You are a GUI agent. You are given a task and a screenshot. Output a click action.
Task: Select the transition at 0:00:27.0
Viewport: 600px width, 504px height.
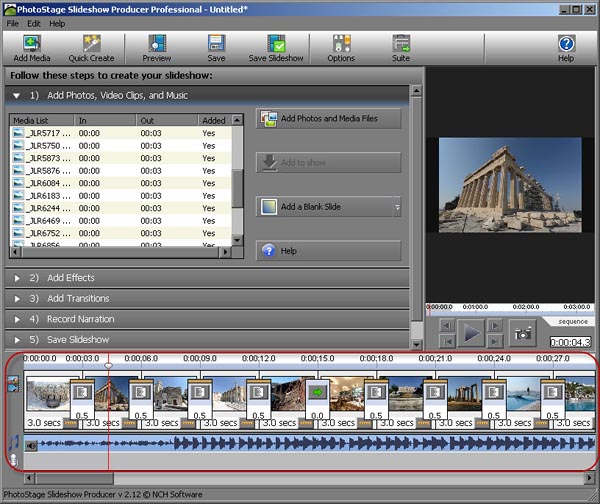click(553, 400)
